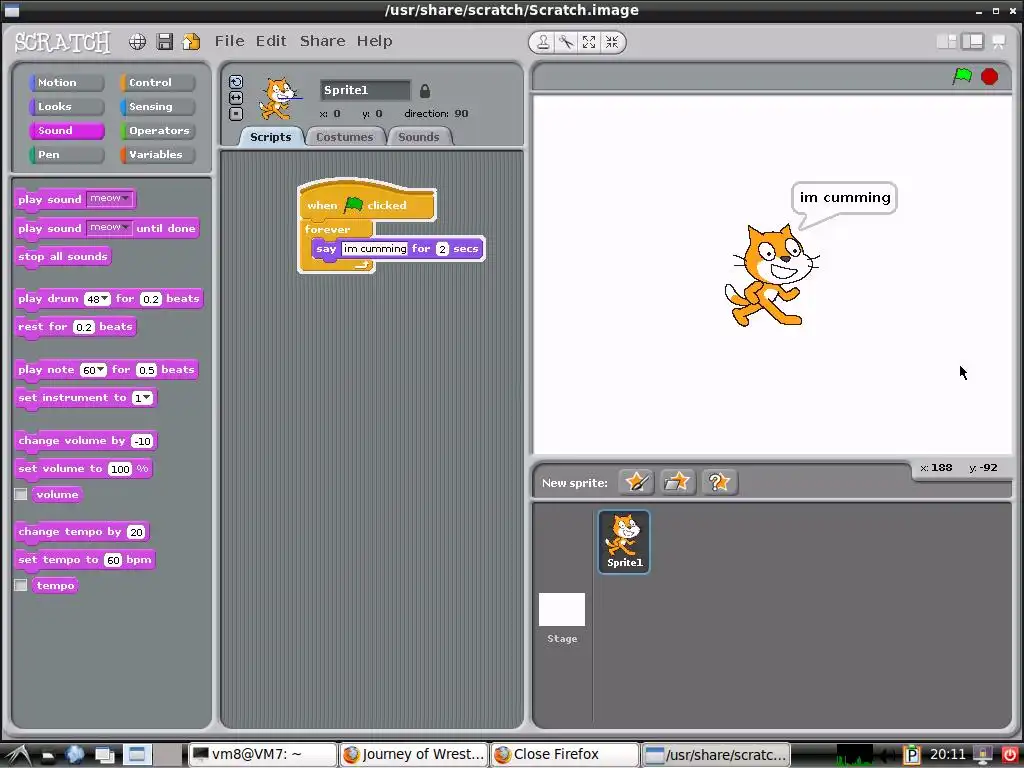Select the Looks block category
This screenshot has width=1024, height=768.
tap(66, 107)
